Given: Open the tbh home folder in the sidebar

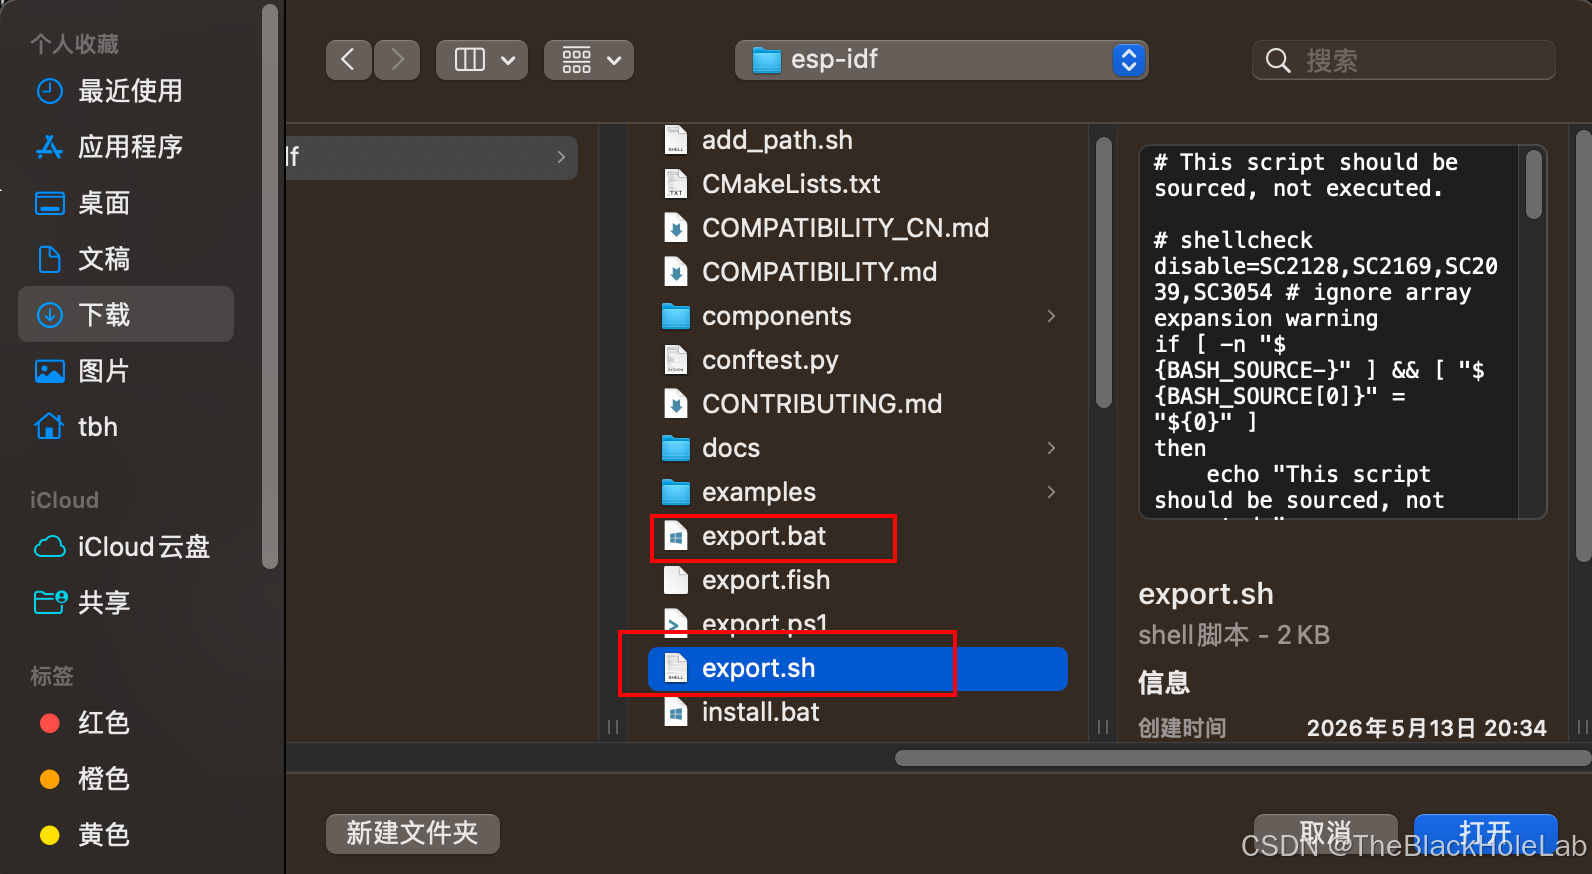Looking at the screenshot, I should tap(126, 427).
